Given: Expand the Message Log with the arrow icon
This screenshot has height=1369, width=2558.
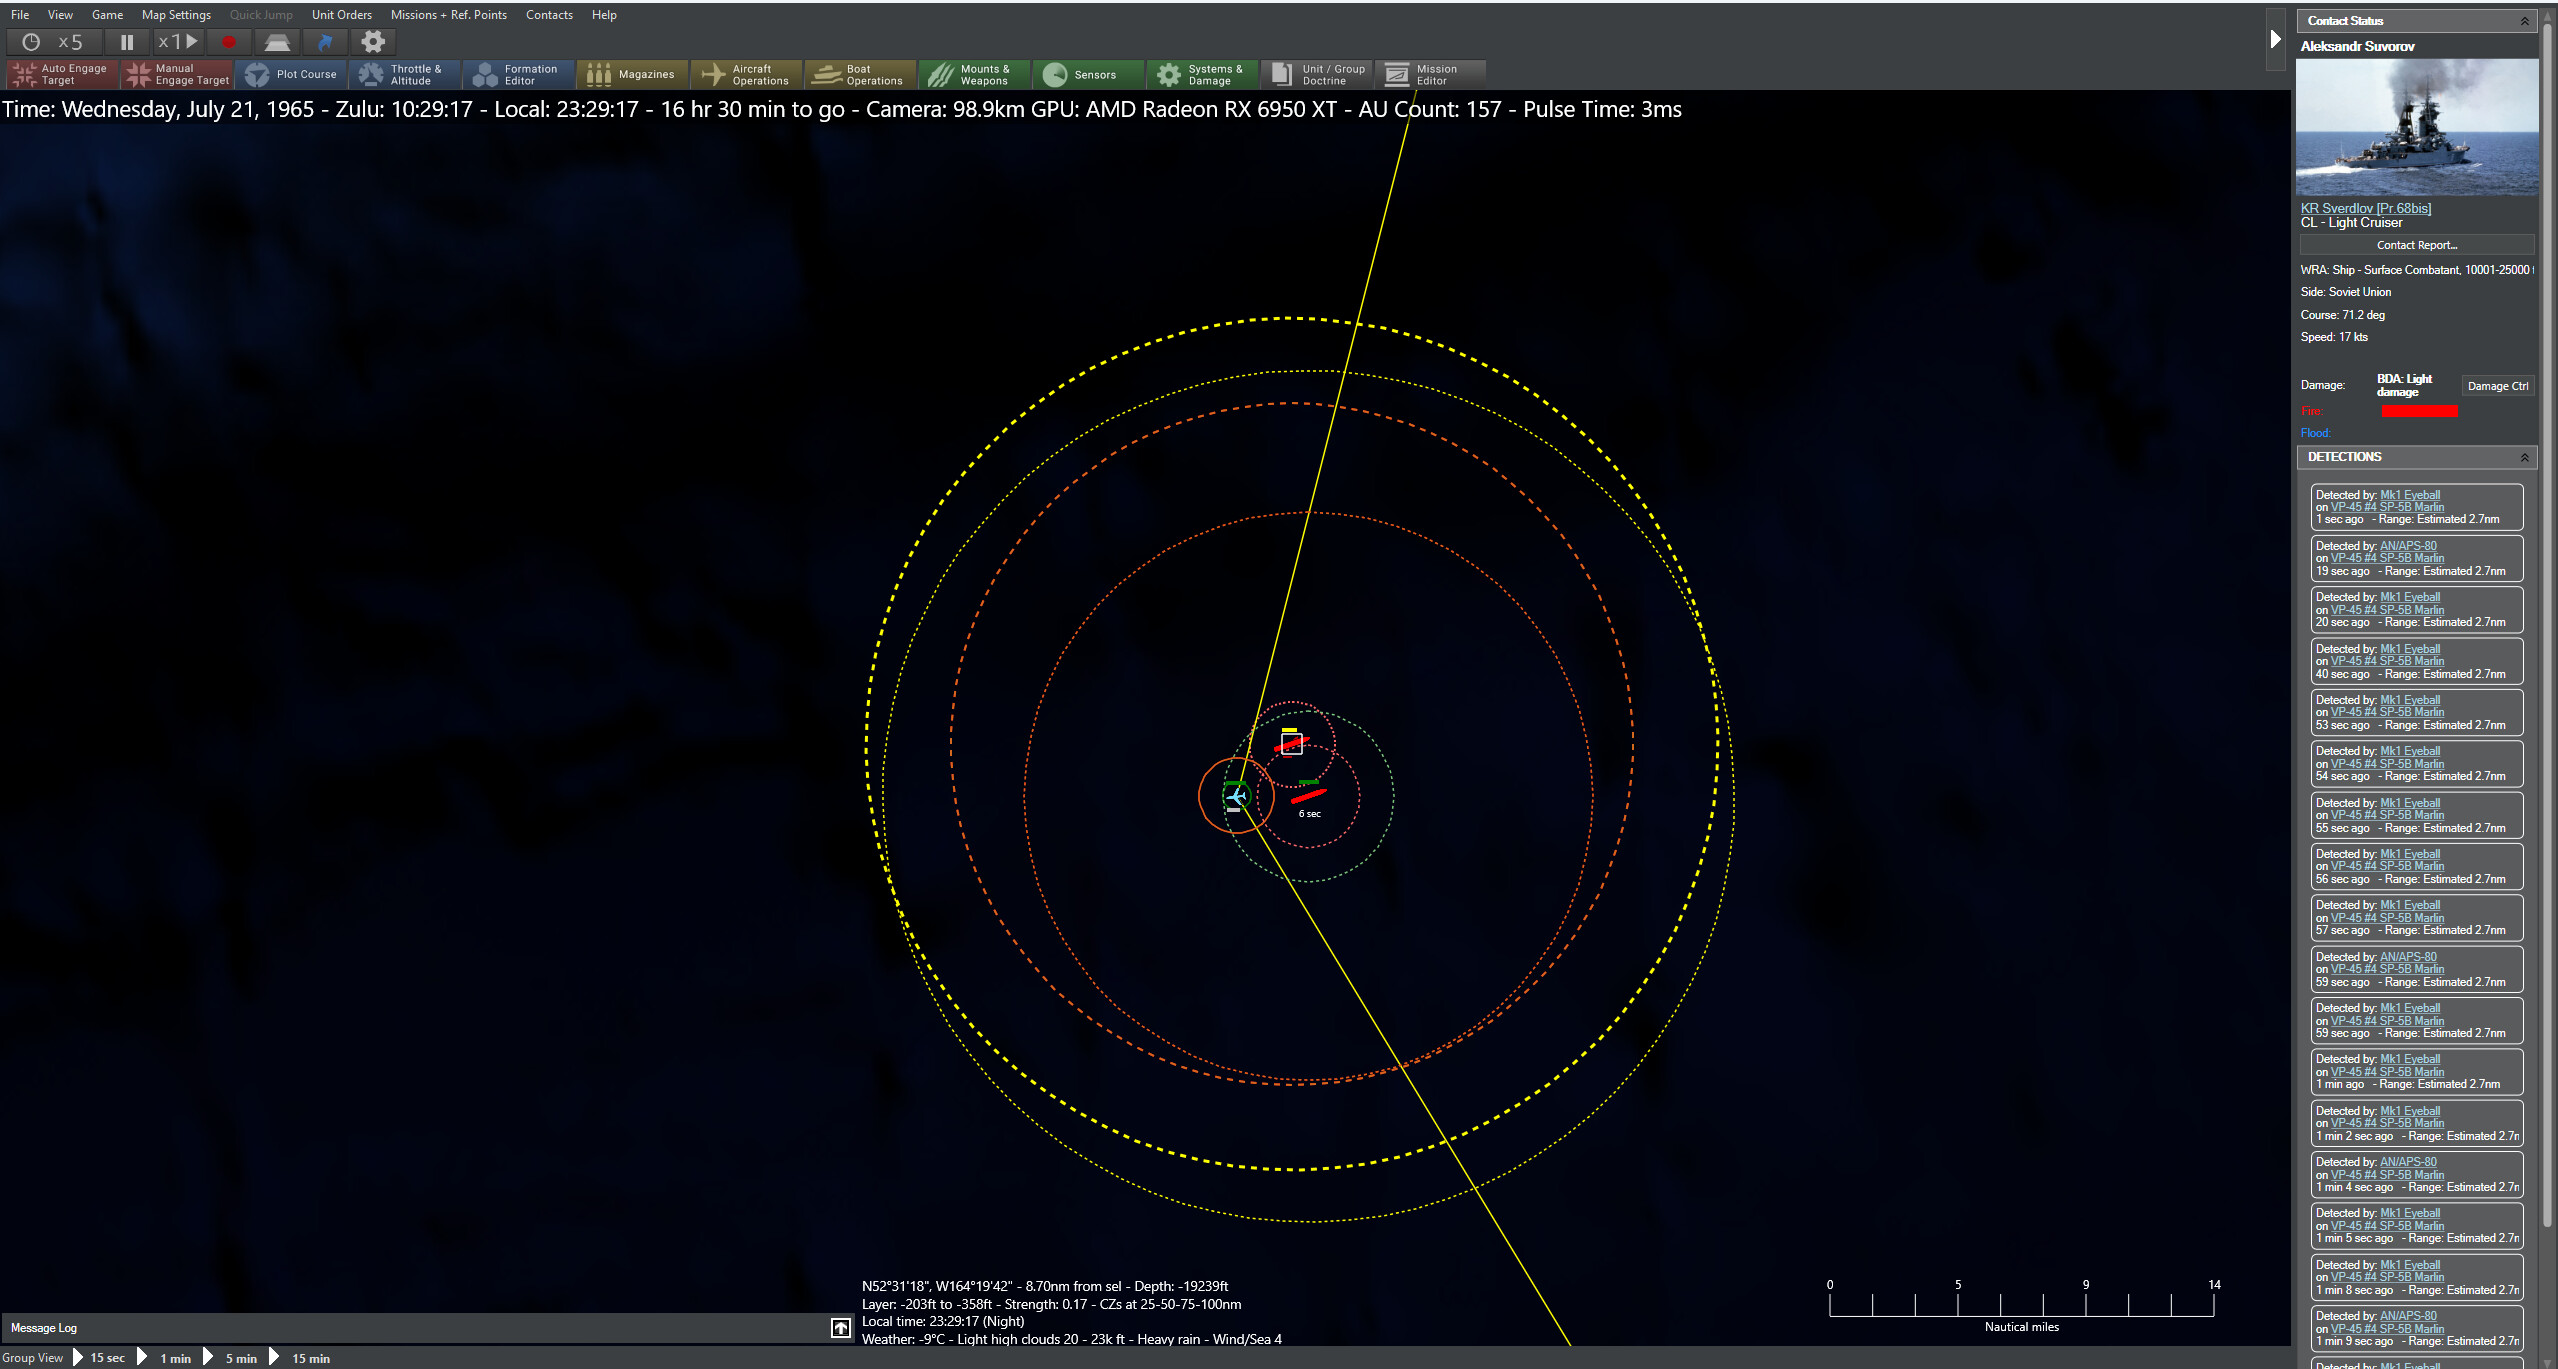Looking at the screenshot, I should pos(840,1327).
